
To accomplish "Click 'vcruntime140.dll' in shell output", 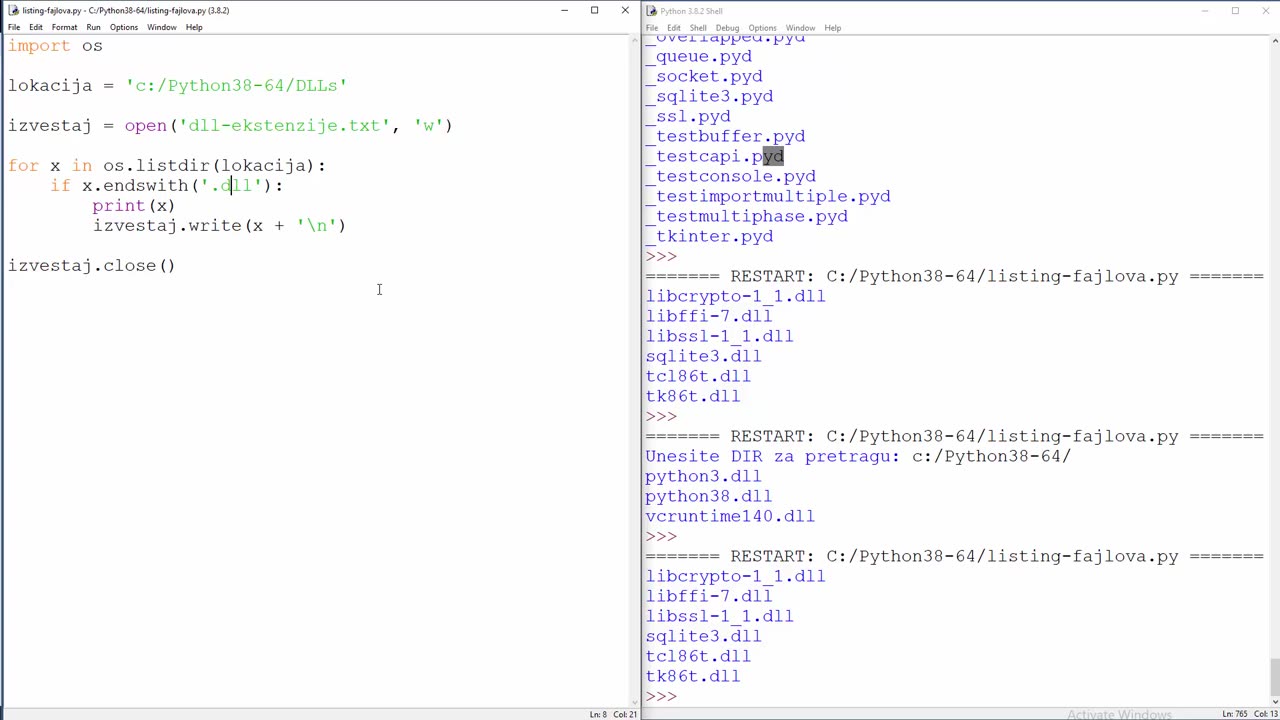I will click(x=730, y=517).
